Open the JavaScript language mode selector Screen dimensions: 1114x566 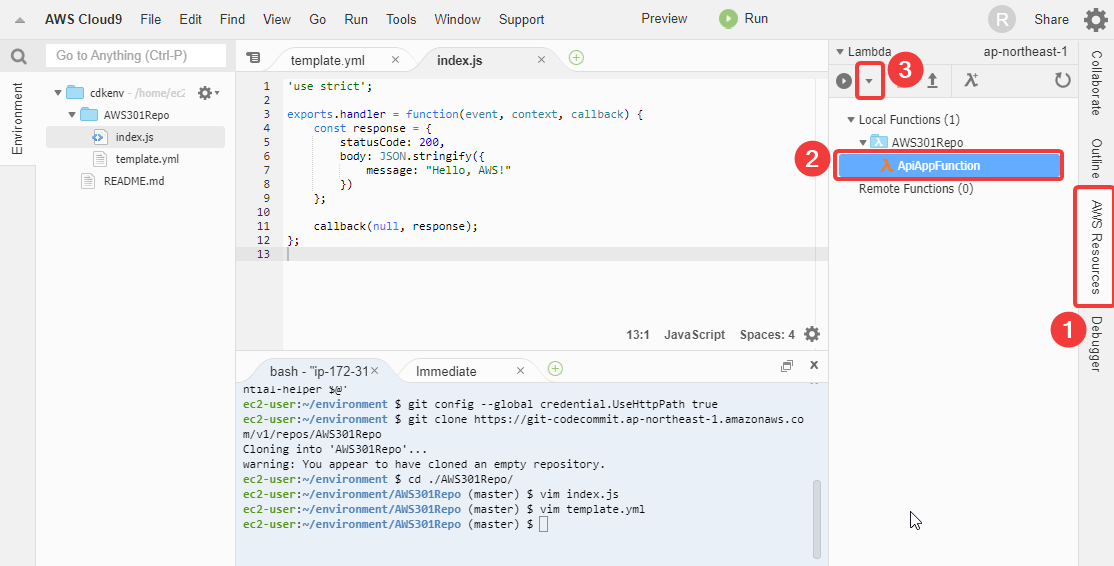[x=695, y=334]
